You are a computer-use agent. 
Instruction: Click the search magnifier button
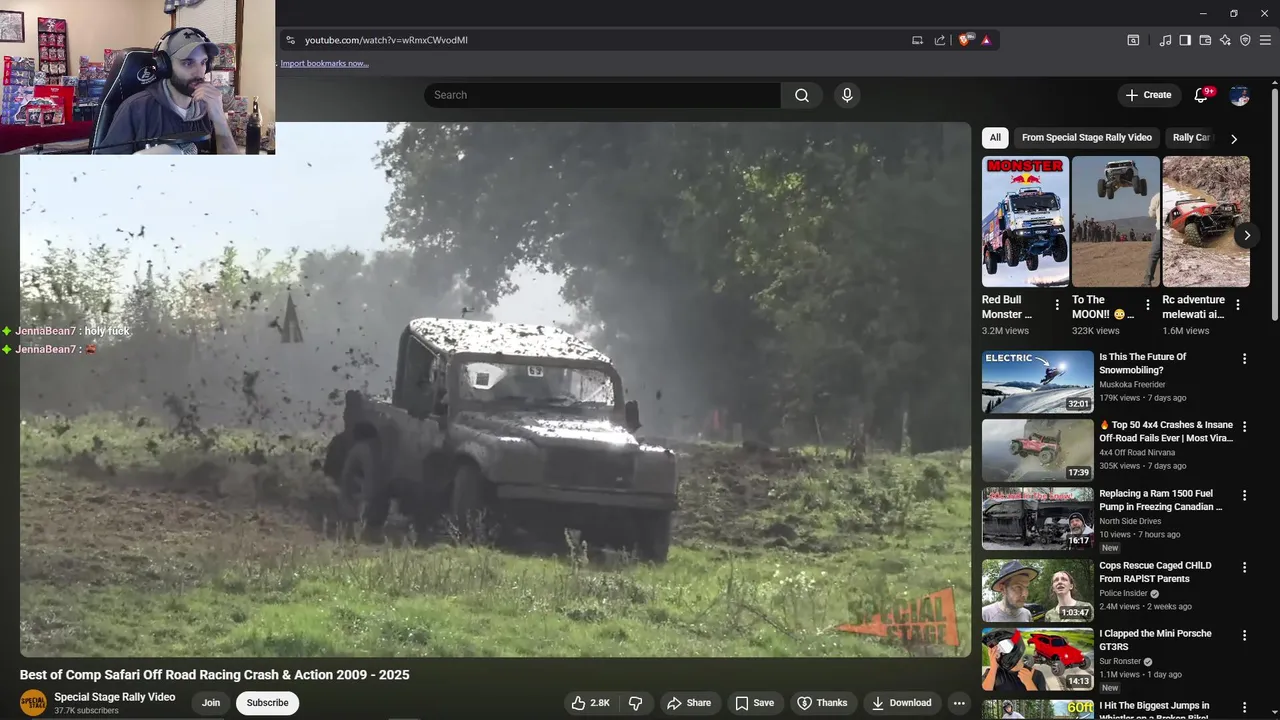tap(802, 95)
